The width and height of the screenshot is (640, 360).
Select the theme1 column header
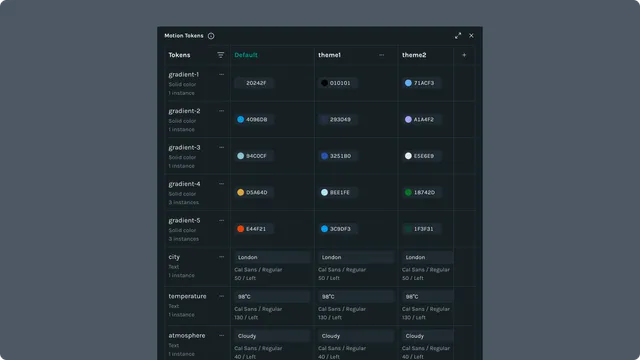pos(329,55)
